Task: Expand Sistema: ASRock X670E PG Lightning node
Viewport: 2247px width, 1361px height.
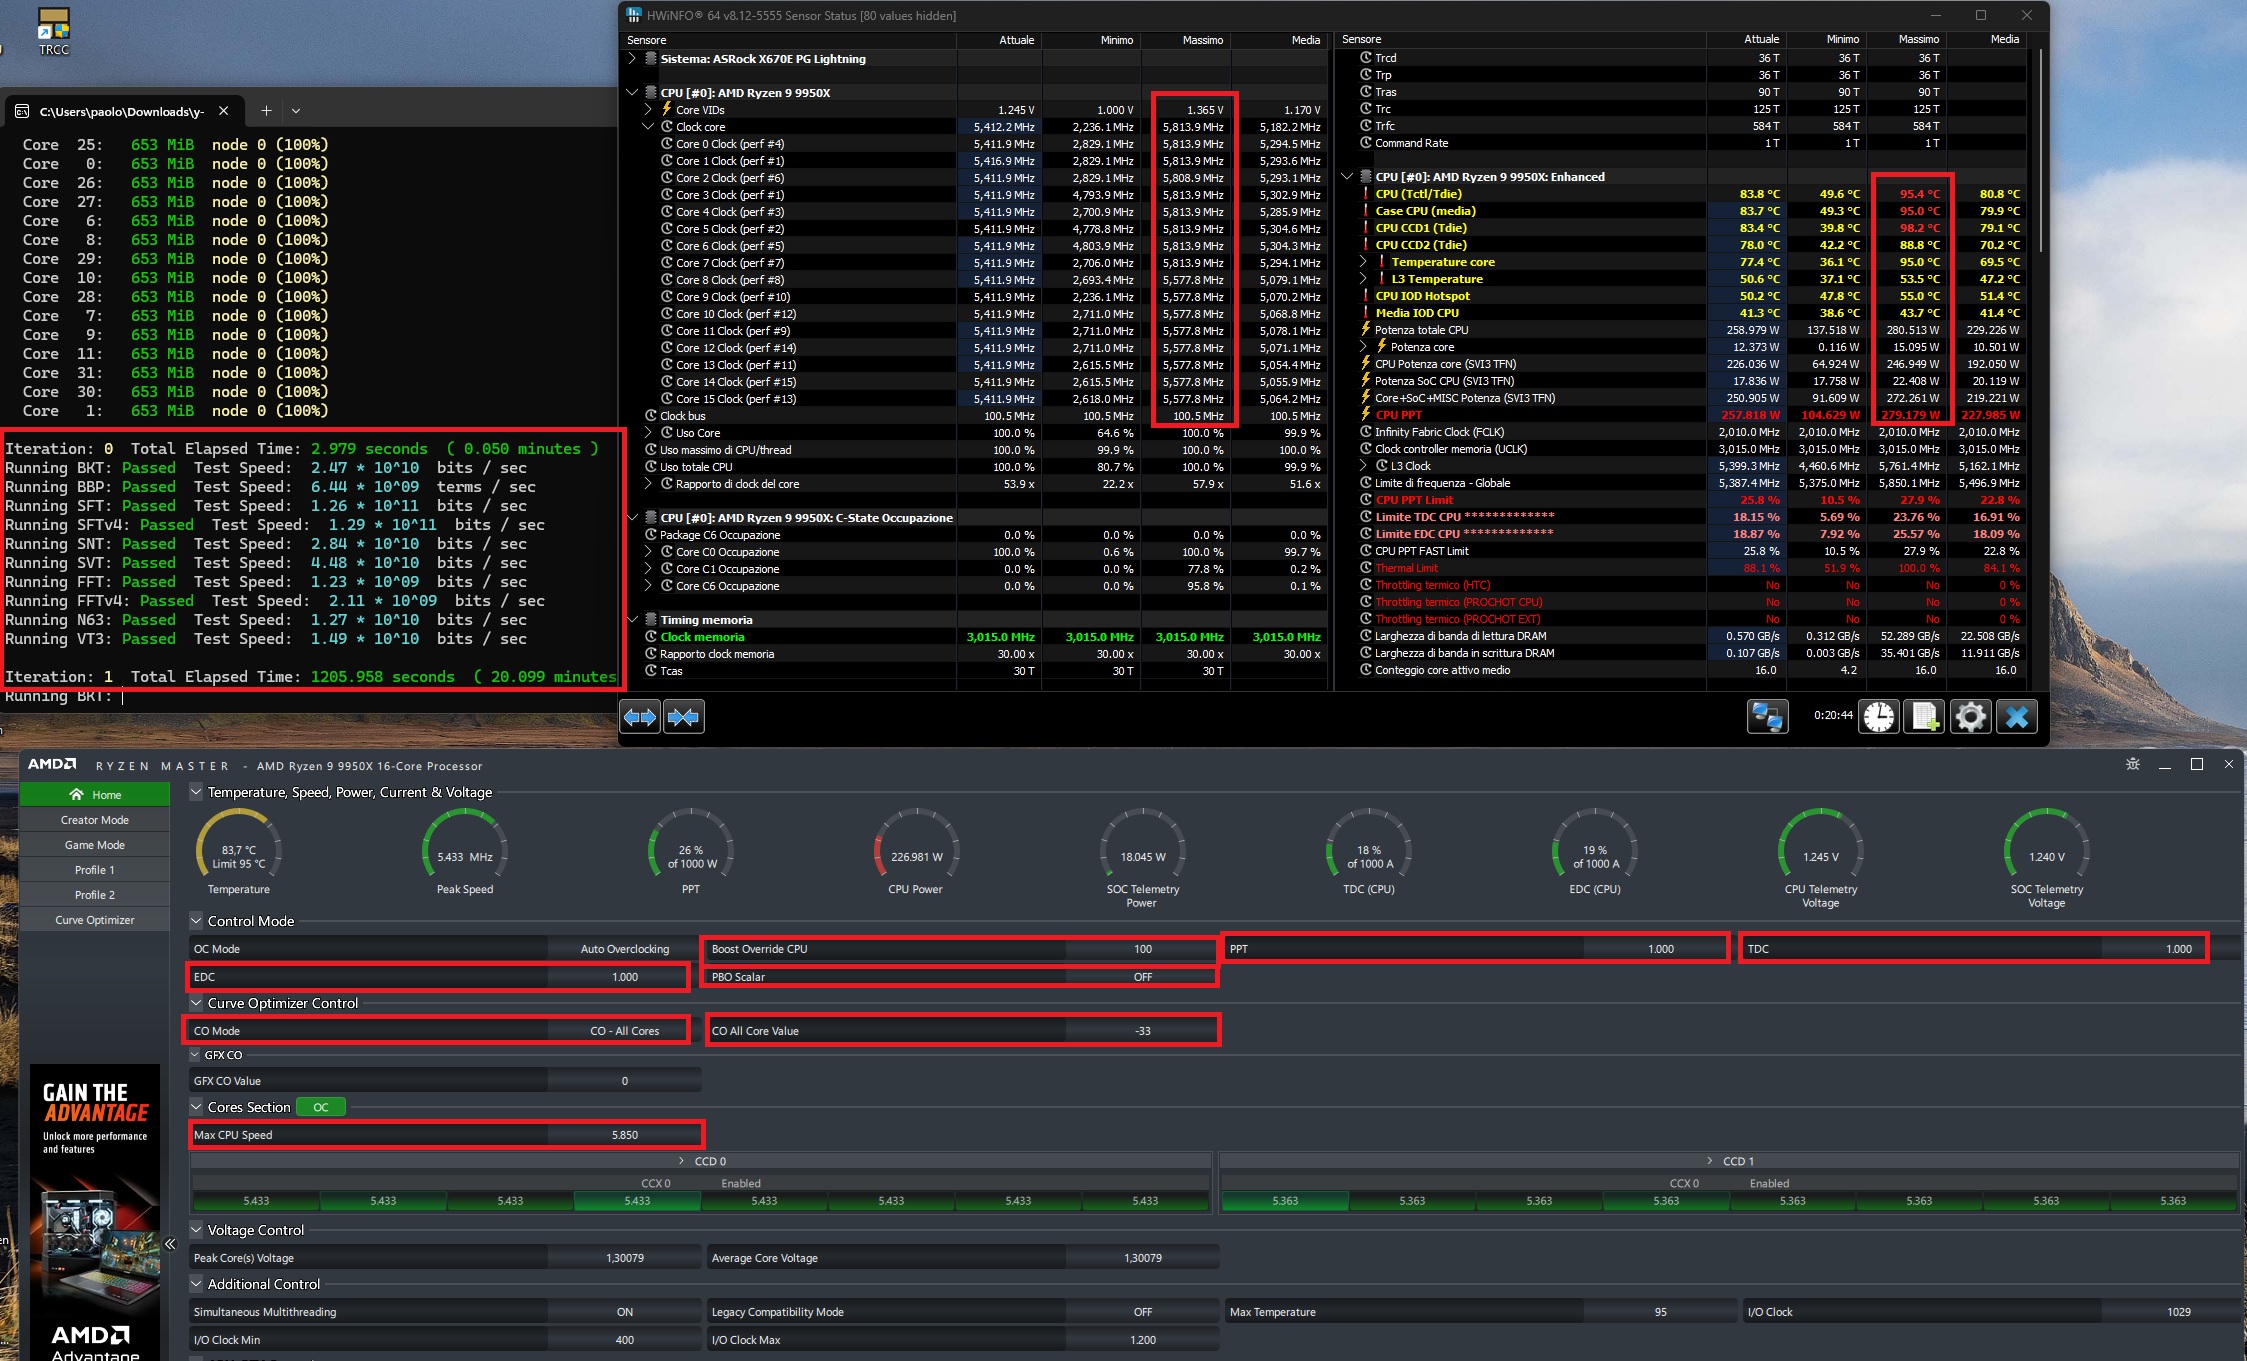Action: (632, 59)
